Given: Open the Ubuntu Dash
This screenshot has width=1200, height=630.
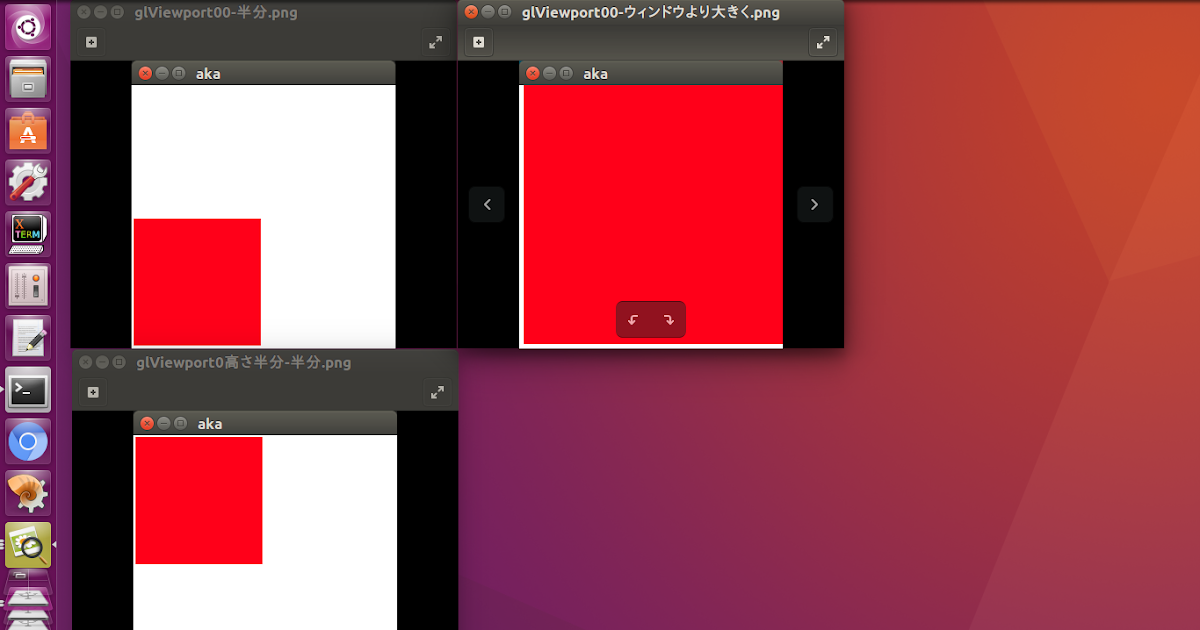Looking at the screenshot, I should (27, 27).
